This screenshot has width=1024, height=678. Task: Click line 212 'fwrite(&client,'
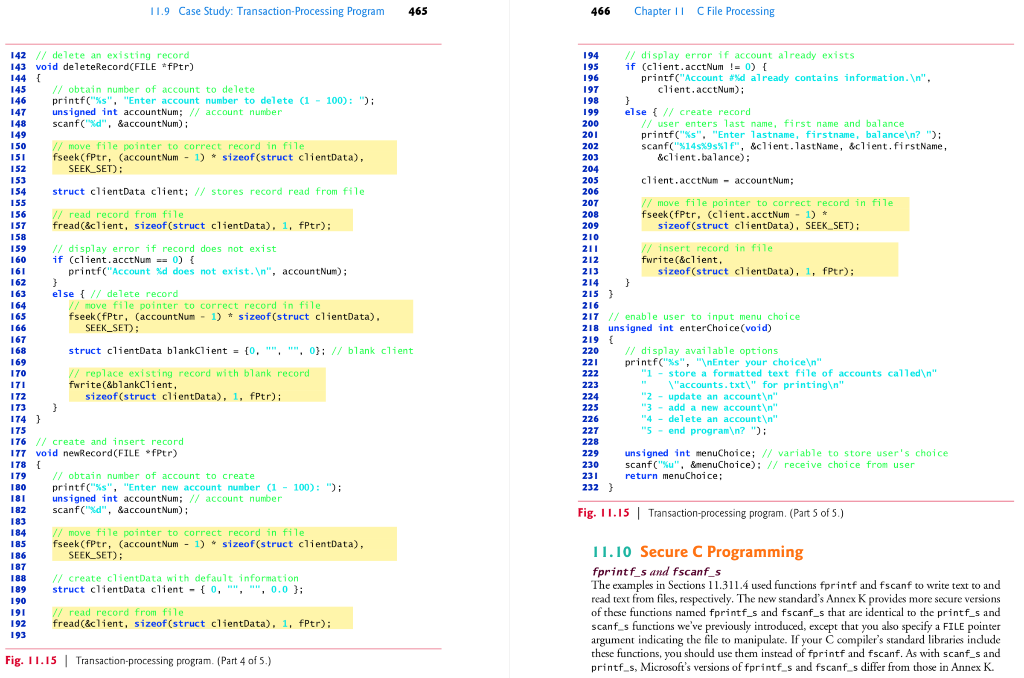[x=681, y=259]
